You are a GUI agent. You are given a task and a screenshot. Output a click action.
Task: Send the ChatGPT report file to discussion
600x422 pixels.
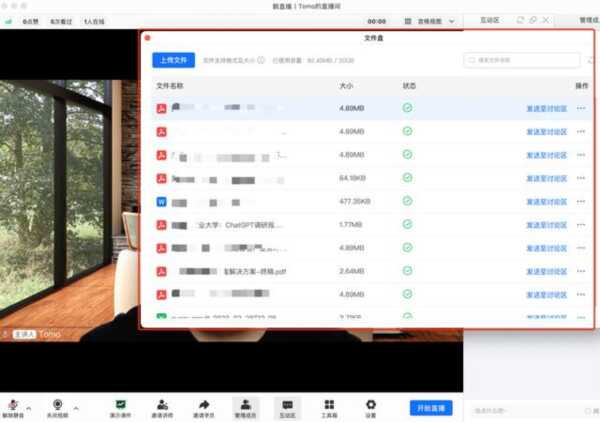(546, 225)
